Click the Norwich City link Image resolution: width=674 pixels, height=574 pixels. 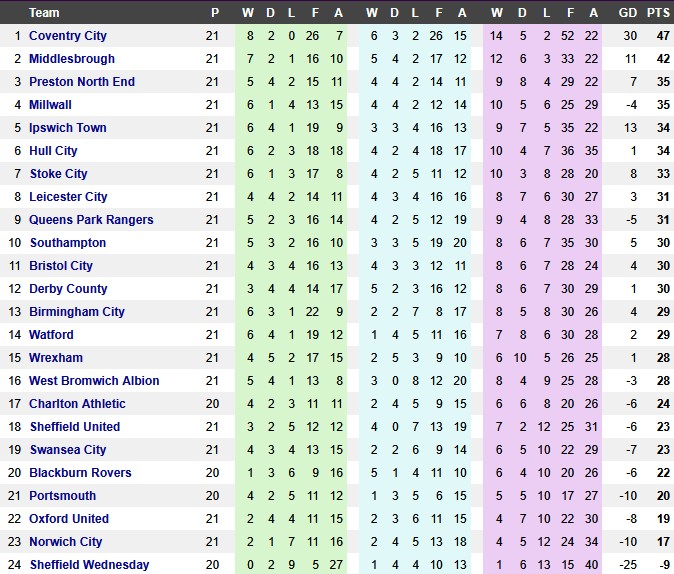65,542
